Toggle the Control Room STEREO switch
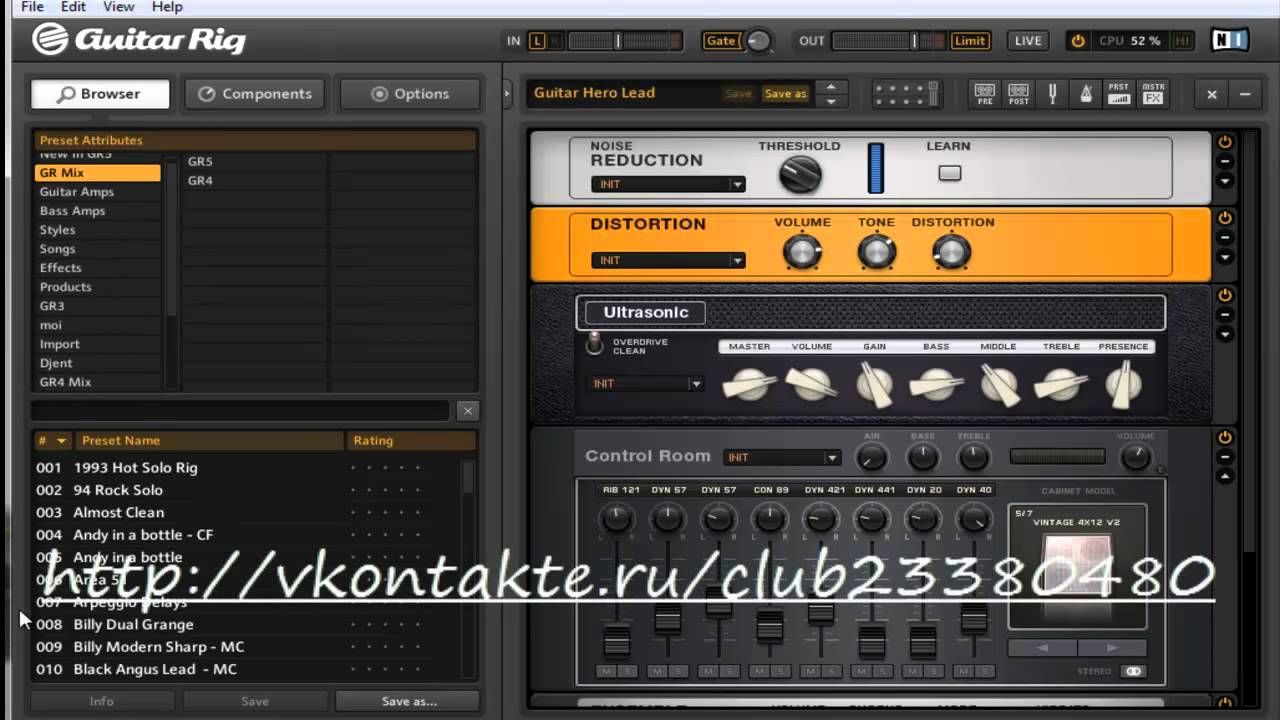Image resolution: width=1280 pixels, height=720 pixels. [1133, 672]
